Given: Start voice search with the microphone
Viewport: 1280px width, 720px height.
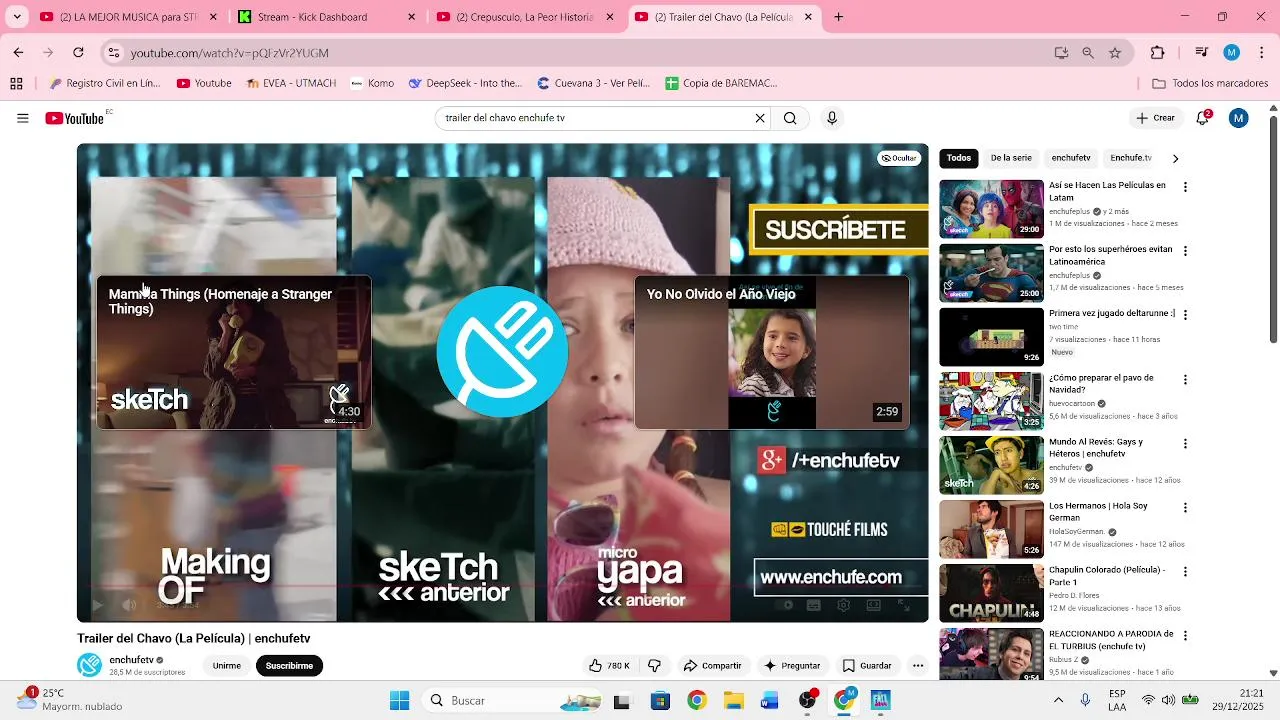Looking at the screenshot, I should pyautogui.click(x=831, y=118).
